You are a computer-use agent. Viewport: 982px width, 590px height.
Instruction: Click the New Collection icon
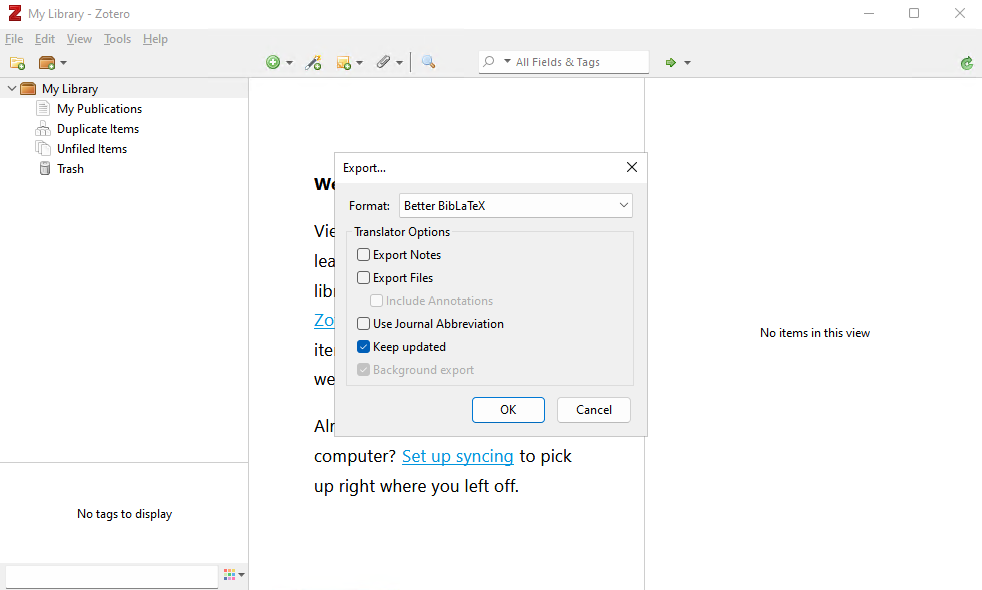18,63
